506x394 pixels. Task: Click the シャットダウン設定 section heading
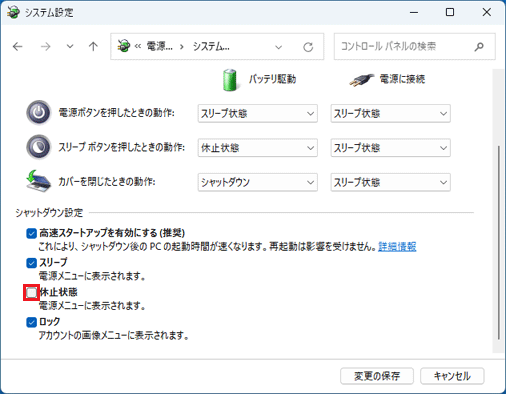click(49, 213)
